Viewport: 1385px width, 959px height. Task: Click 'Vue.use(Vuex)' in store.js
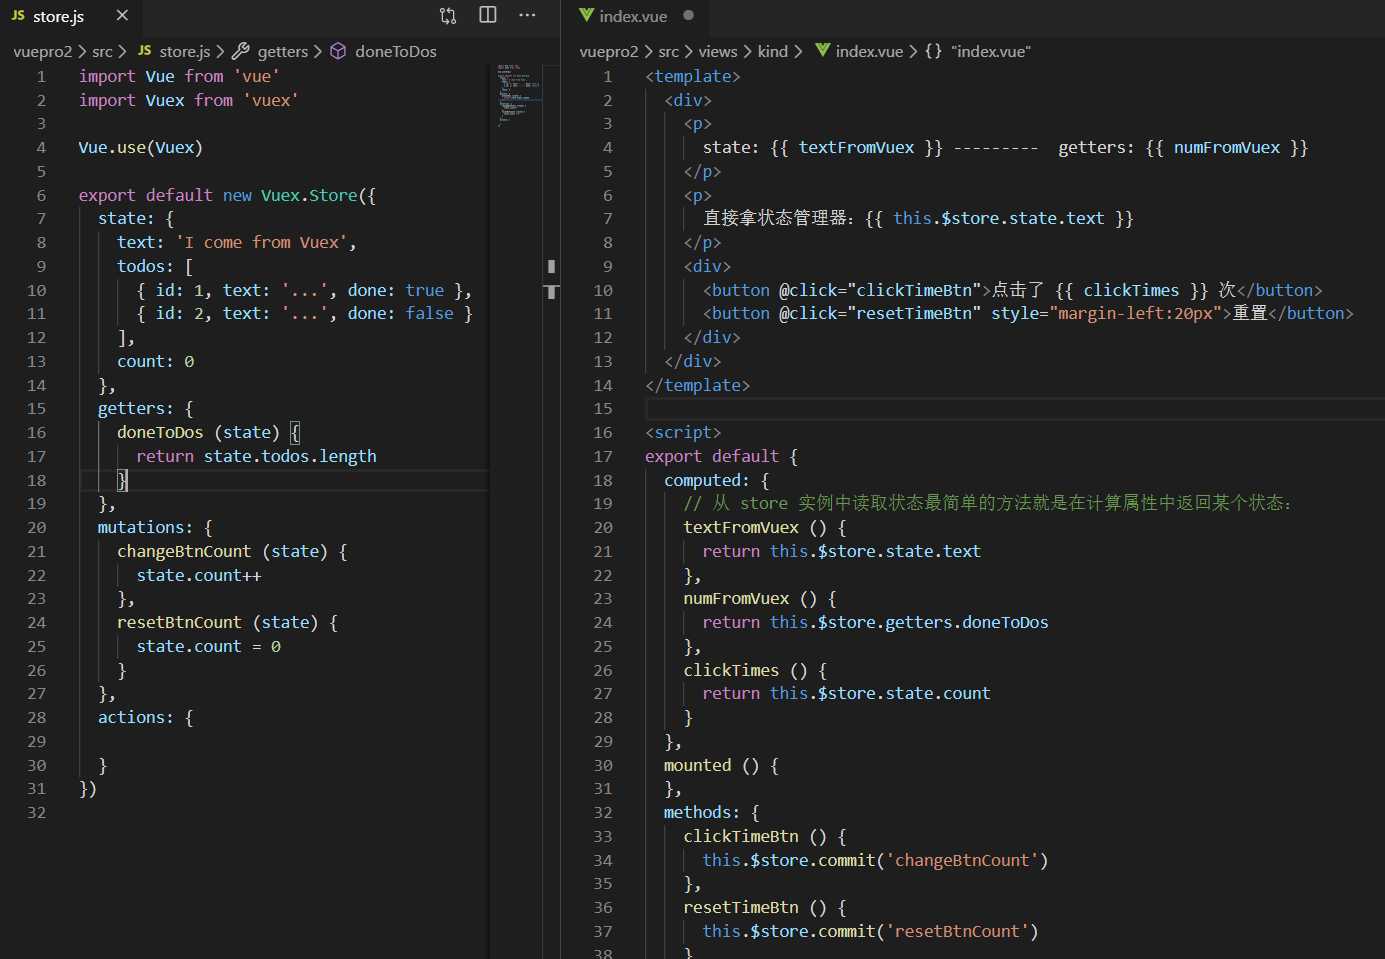point(141,147)
